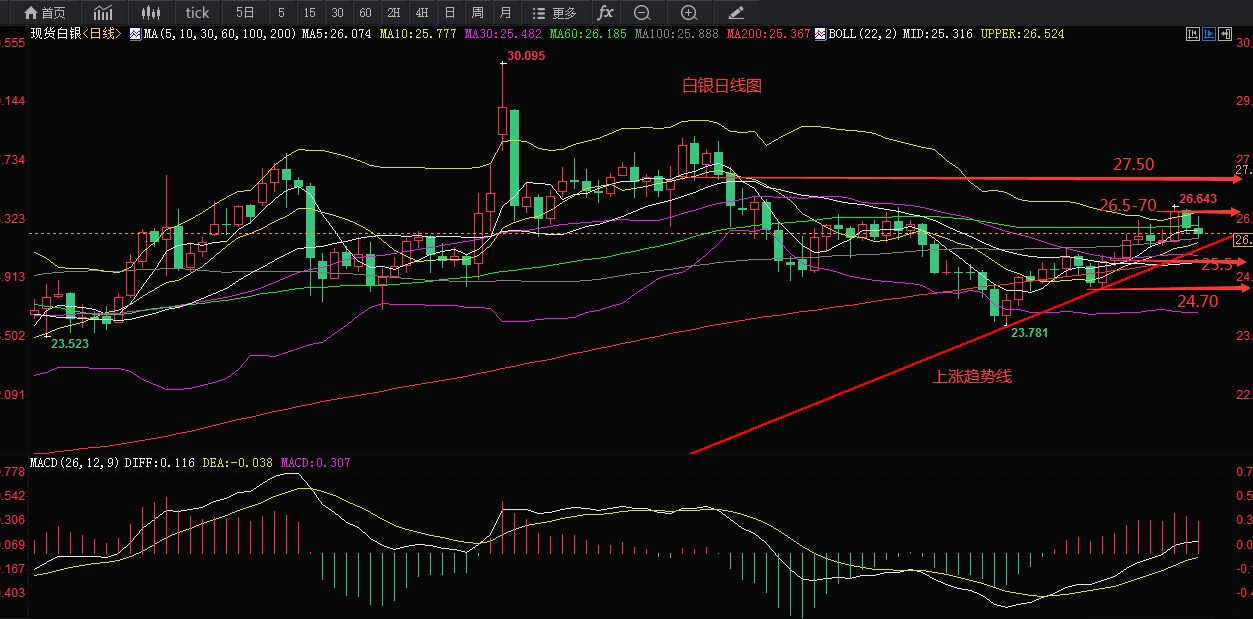Toggle the first price-axis scale button
Image resolution: width=1253 pixels, height=619 pixels.
(1191, 33)
